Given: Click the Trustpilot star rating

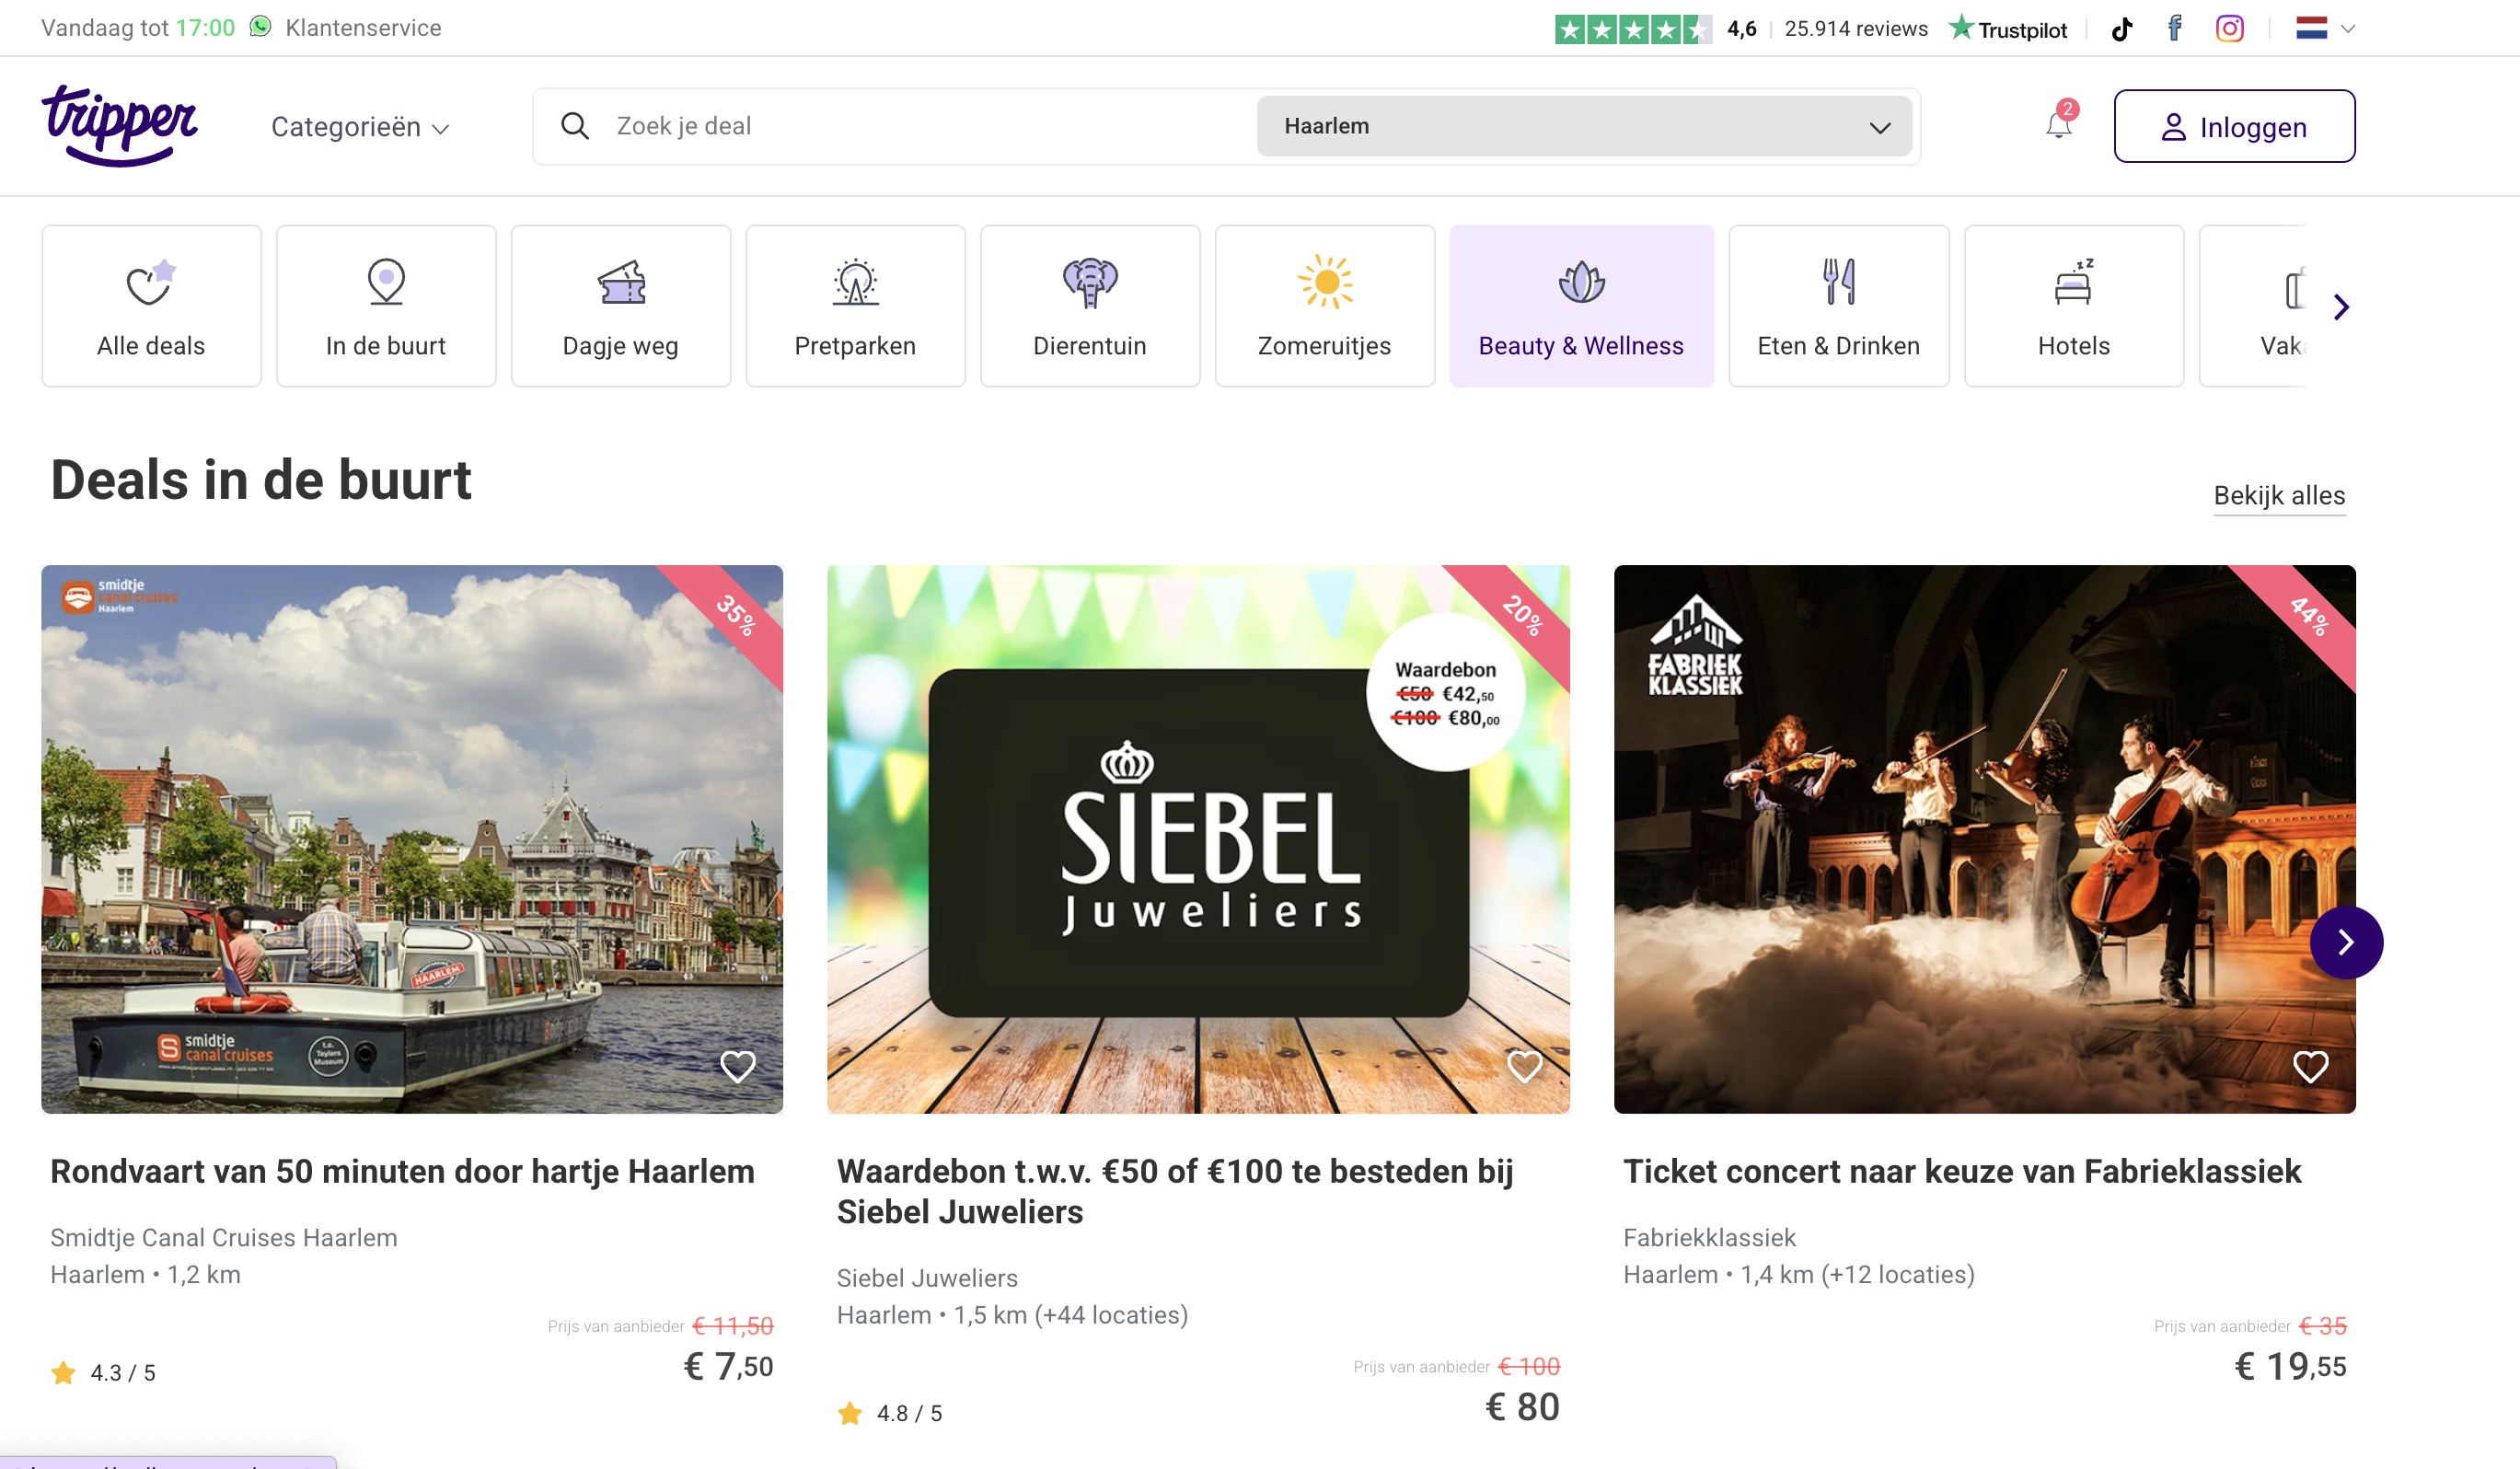Looking at the screenshot, I should [1632, 29].
